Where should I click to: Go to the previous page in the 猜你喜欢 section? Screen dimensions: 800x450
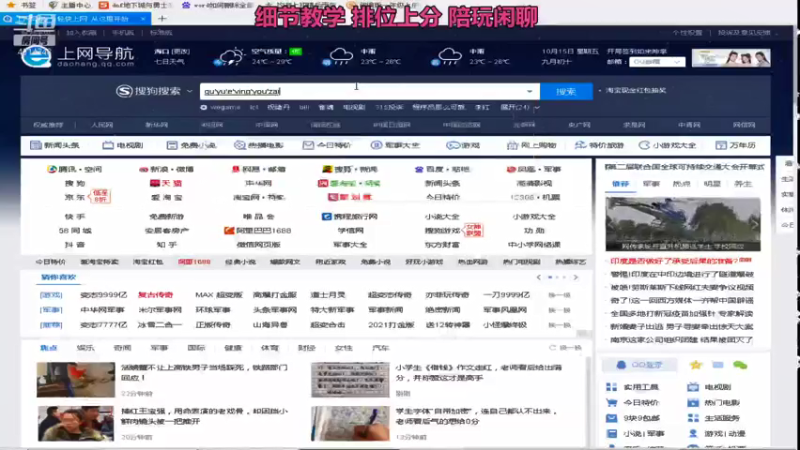(539, 278)
